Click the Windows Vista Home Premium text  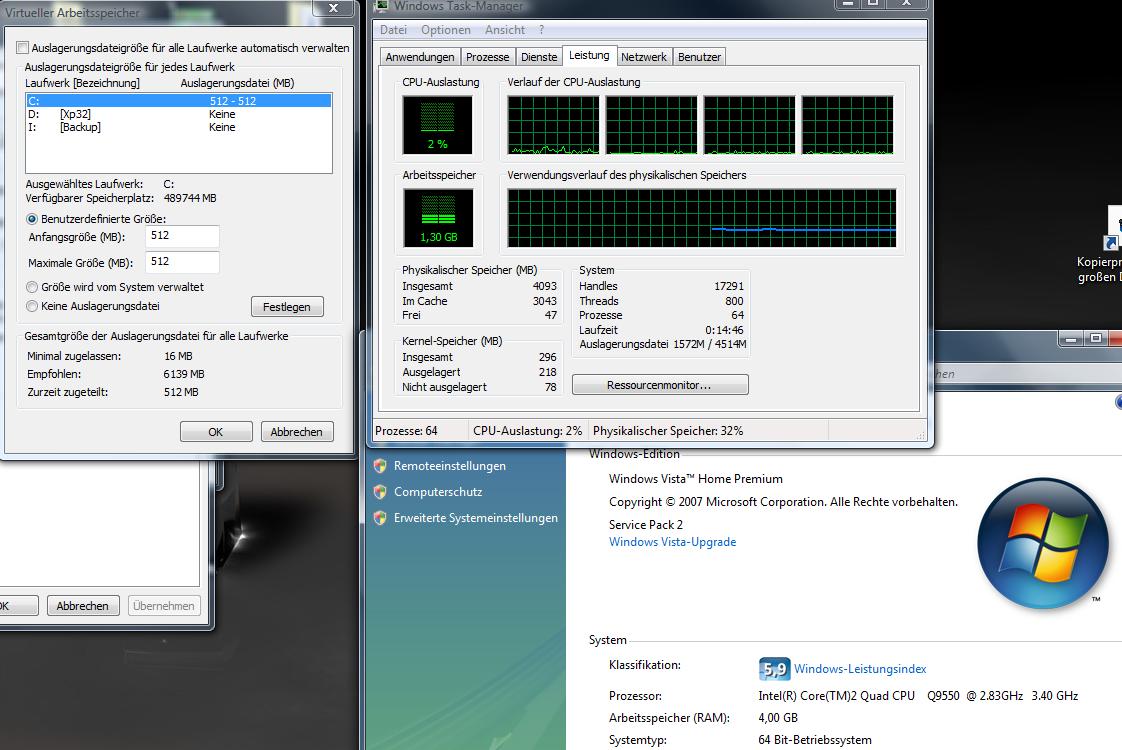696,479
